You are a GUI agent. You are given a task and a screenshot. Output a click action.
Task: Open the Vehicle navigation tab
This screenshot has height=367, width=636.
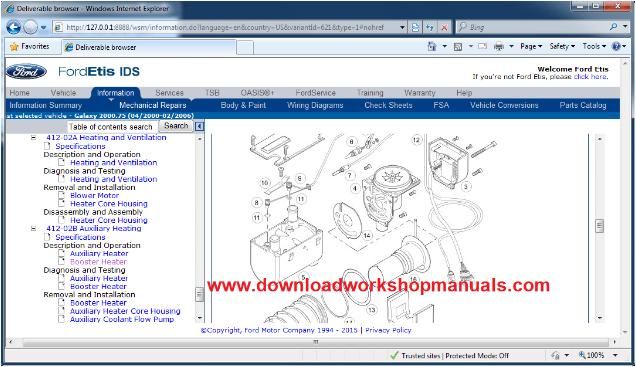63,93
